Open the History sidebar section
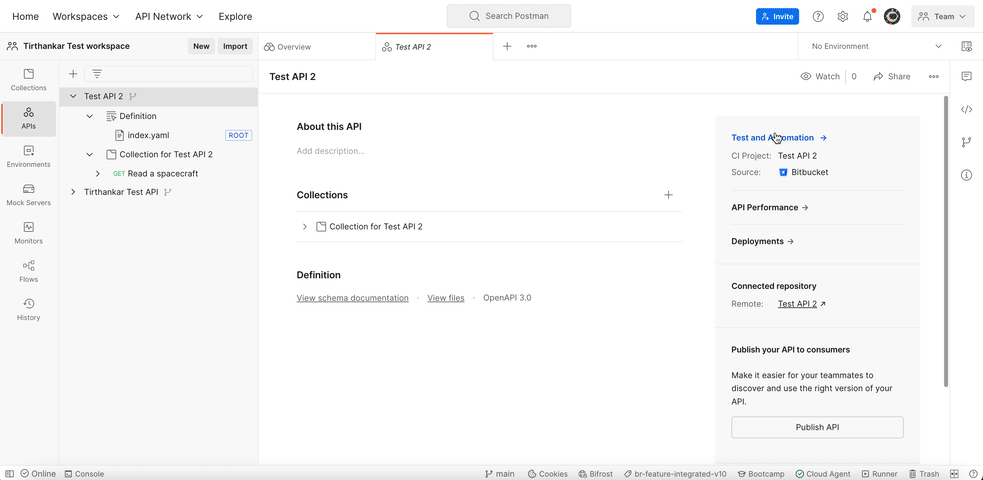983x480 pixels. (29, 310)
